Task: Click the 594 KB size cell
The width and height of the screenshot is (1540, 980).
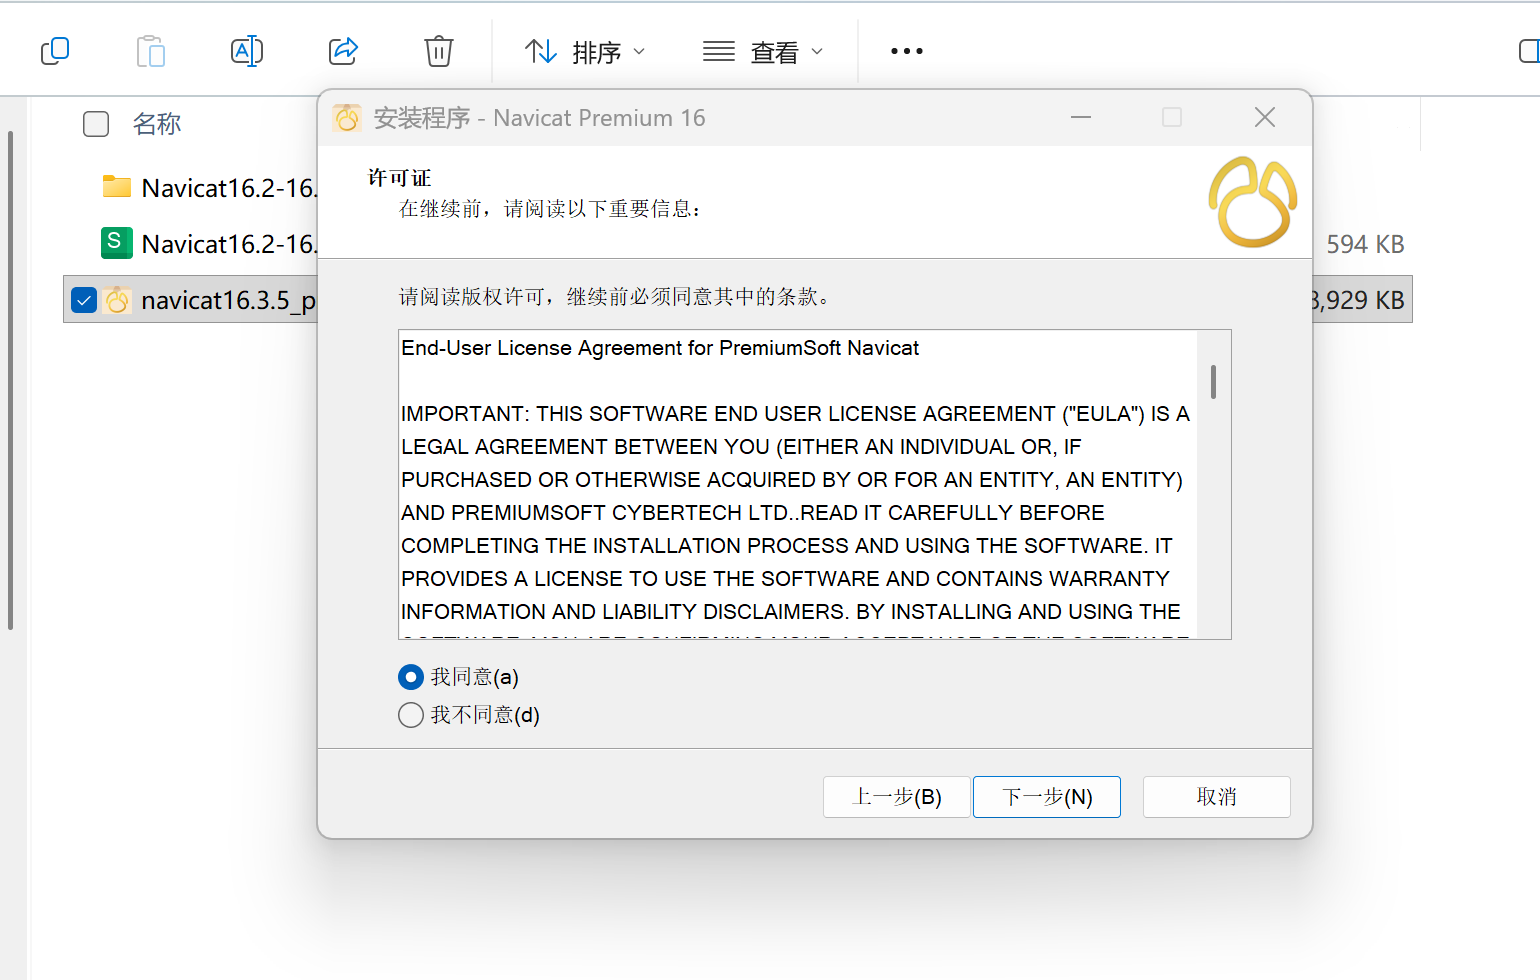Action: [1365, 244]
